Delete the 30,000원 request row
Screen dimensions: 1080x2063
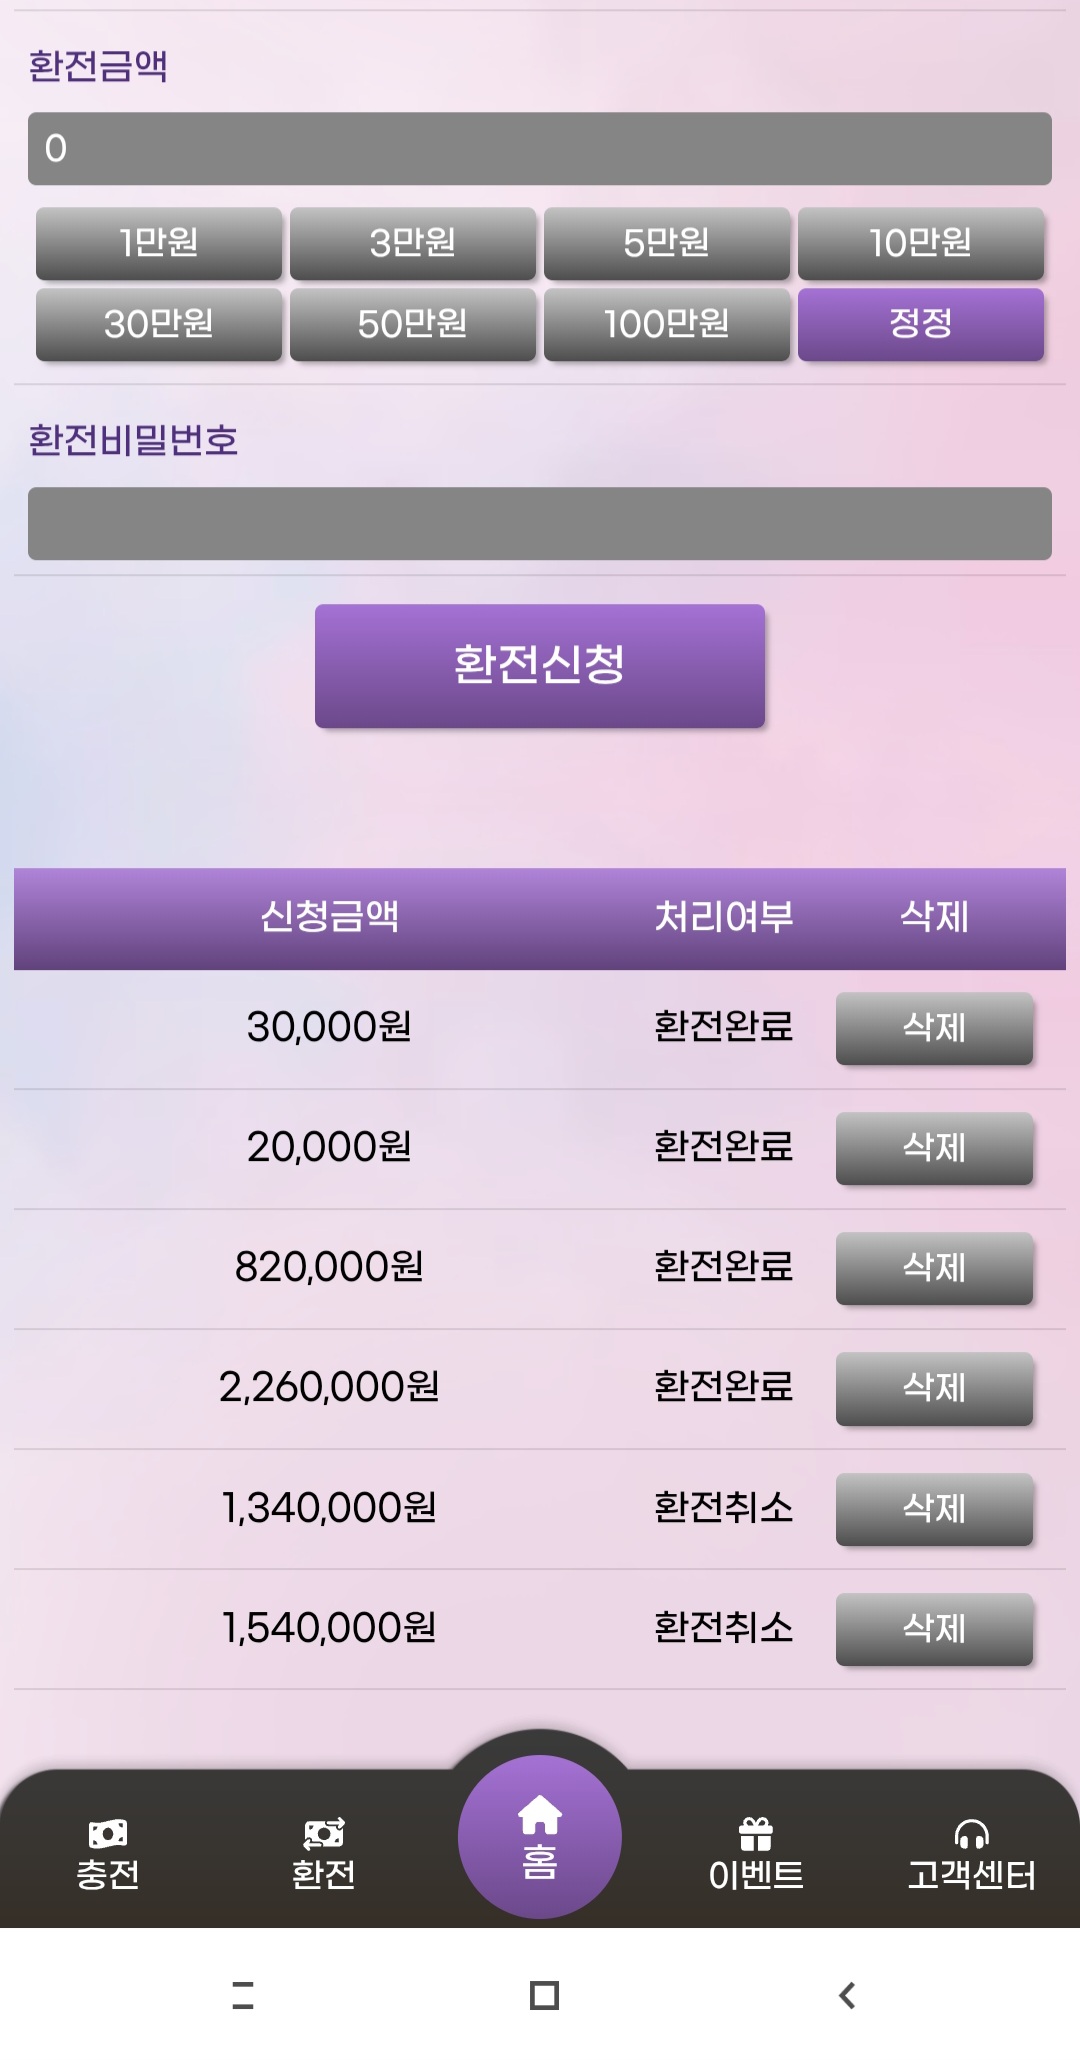(x=934, y=1028)
